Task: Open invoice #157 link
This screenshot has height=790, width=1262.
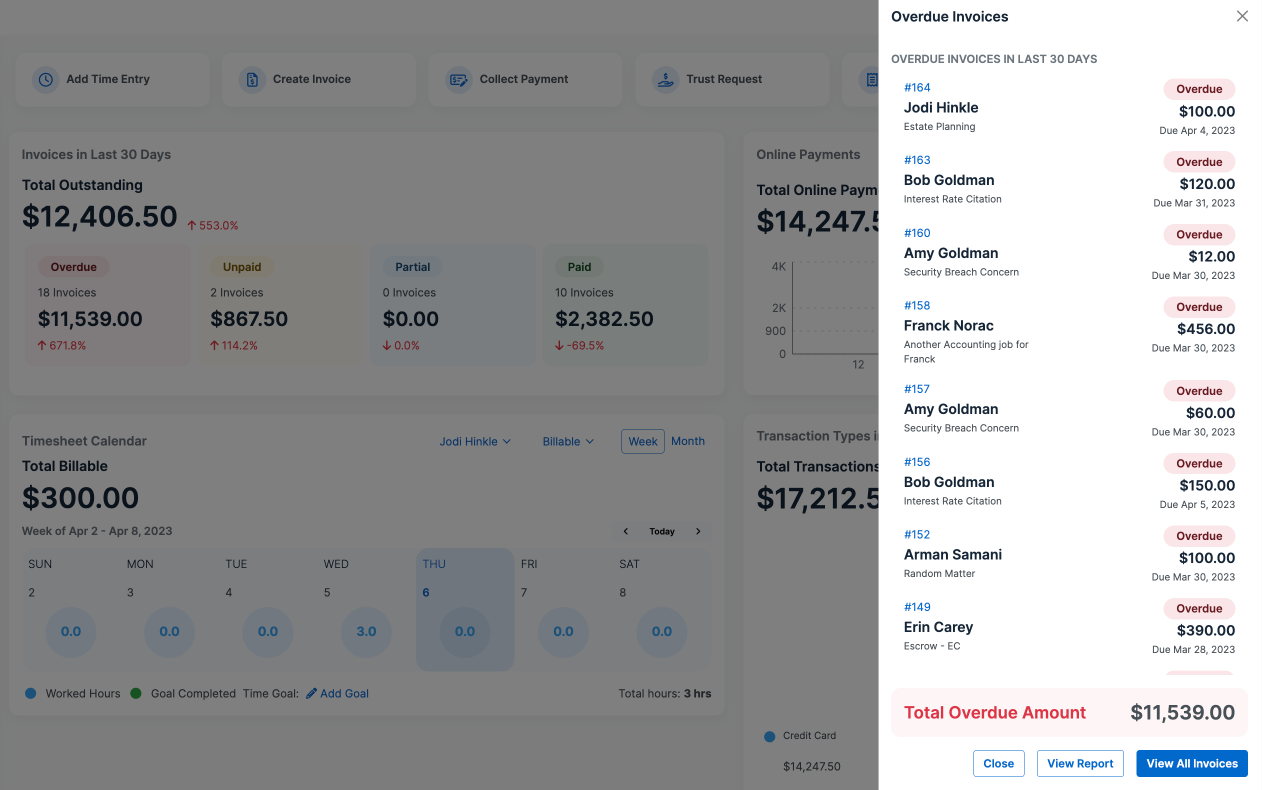Action: [917, 389]
